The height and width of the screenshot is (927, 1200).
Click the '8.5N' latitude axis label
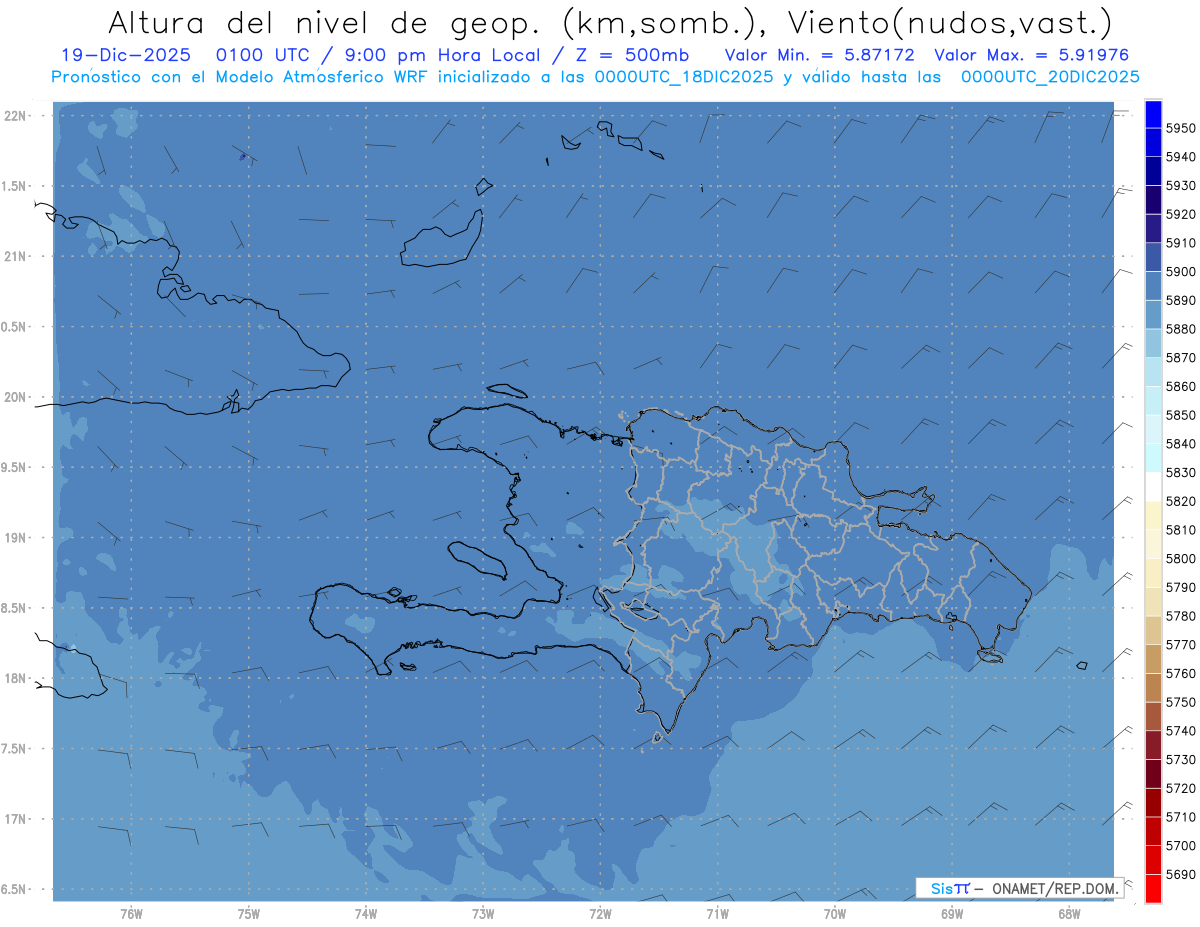click(x=14, y=608)
